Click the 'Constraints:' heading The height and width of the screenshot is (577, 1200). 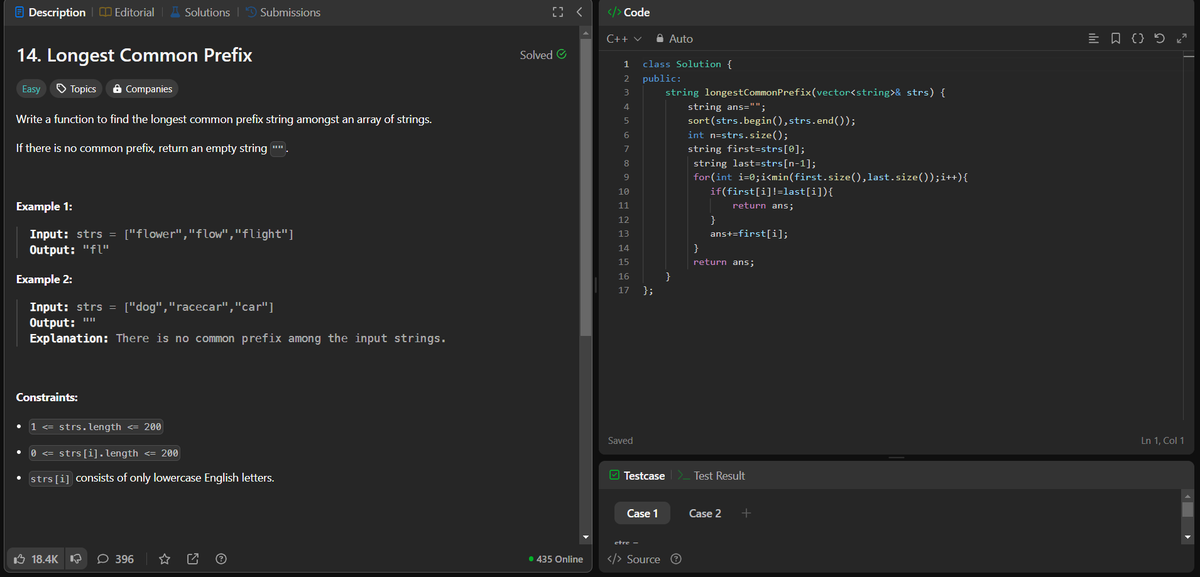click(x=47, y=397)
